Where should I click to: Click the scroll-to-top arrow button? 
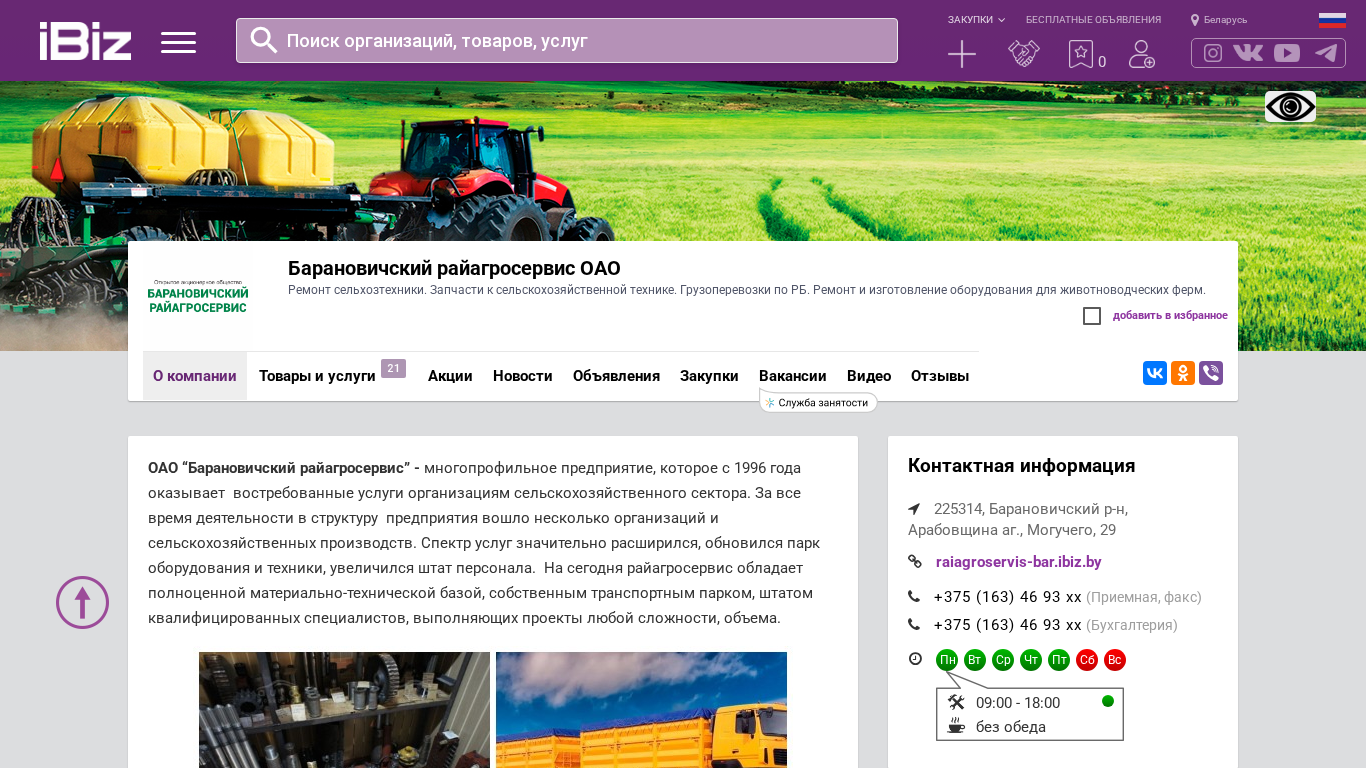click(x=82, y=602)
